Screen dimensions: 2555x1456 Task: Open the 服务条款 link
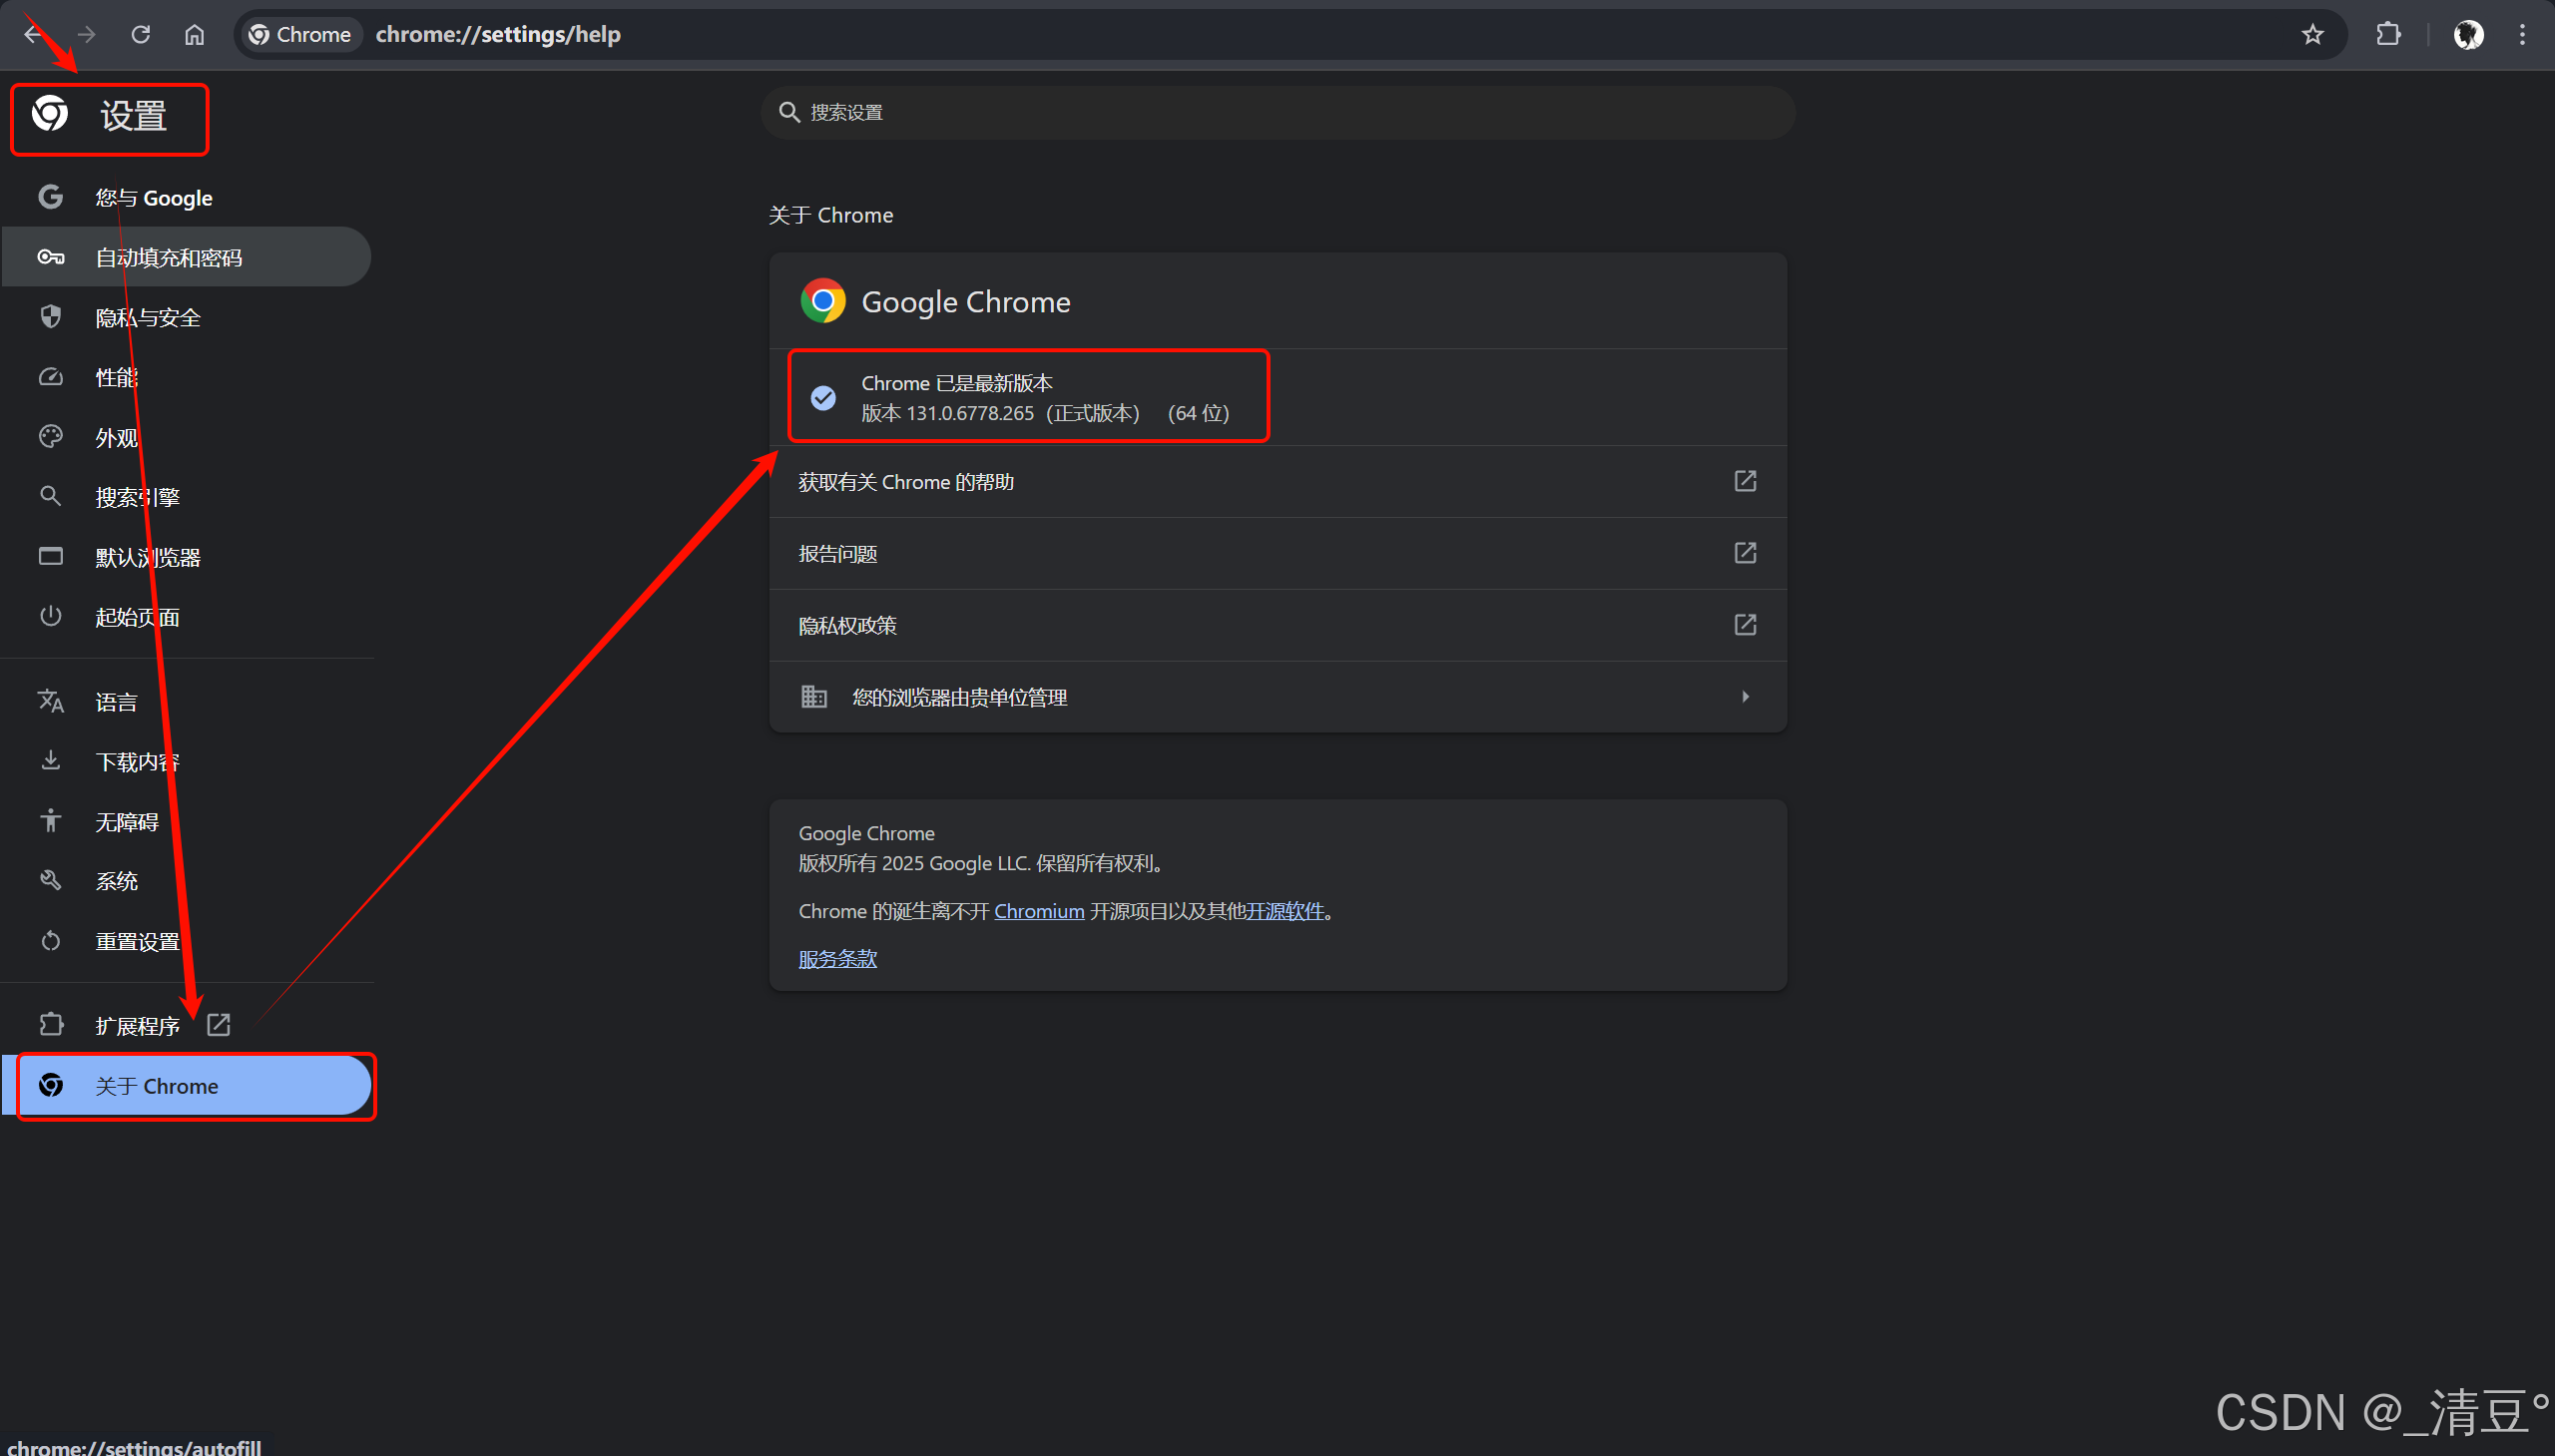tap(838, 959)
